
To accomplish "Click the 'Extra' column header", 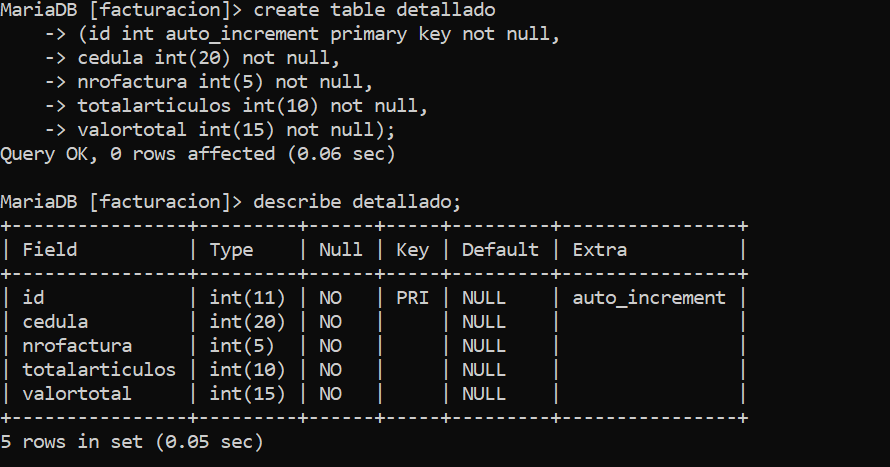I will coord(600,250).
